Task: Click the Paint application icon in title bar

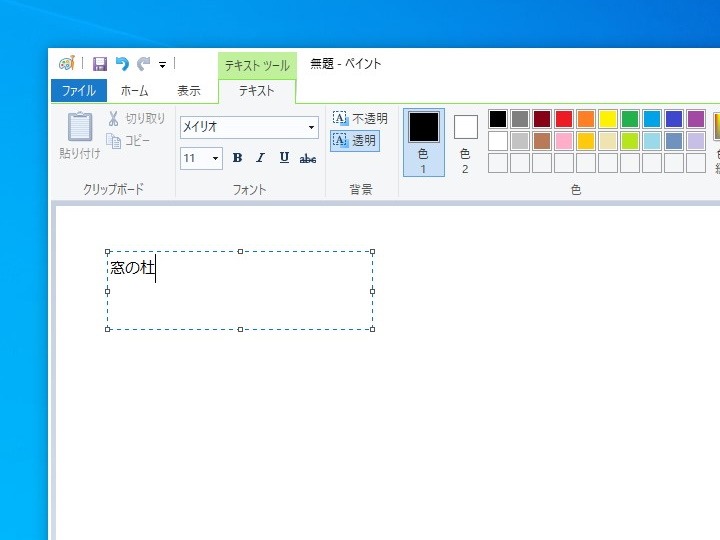Action: 67,63
